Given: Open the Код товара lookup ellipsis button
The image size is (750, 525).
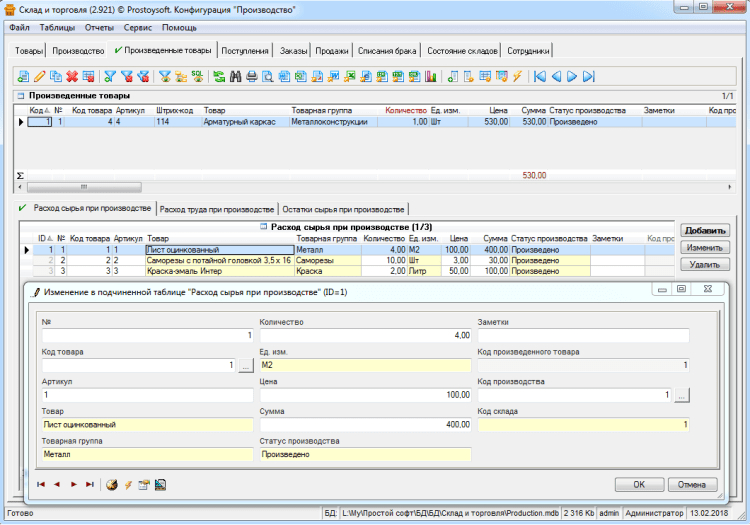Looking at the screenshot, I should [x=245, y=366].
